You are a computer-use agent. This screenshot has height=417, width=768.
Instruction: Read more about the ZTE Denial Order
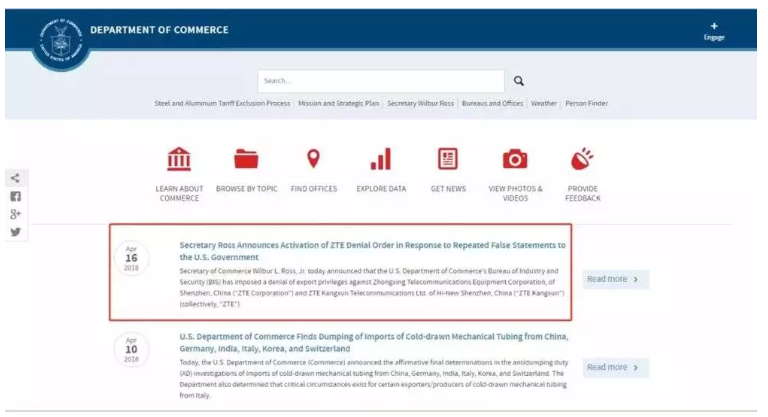[612, 279]
